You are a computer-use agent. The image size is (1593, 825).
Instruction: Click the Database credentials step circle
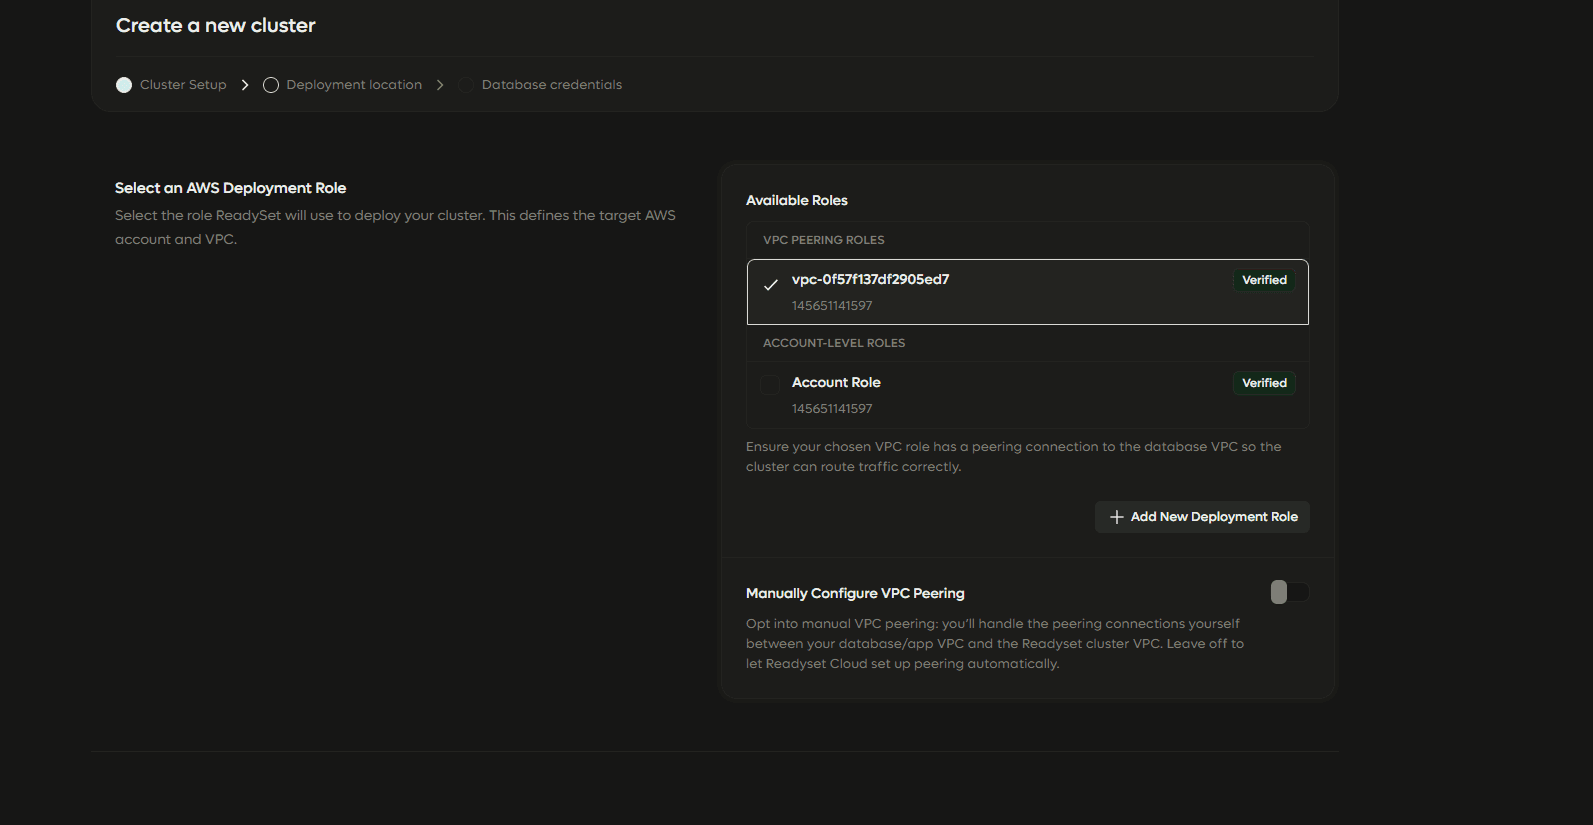point(466,85)
